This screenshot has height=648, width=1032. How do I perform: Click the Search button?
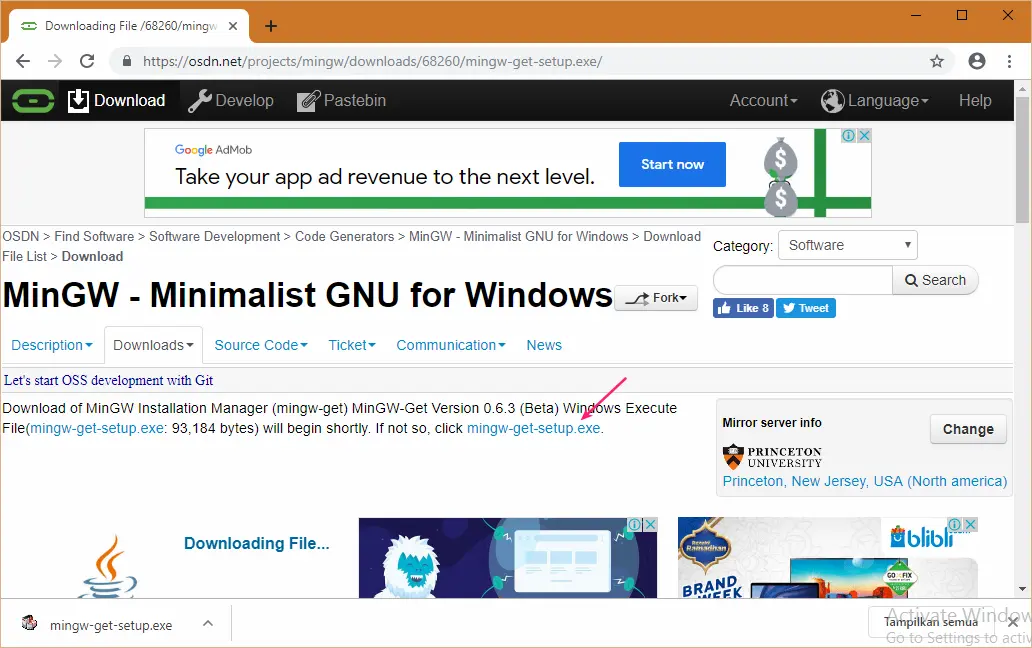[935, 280]
